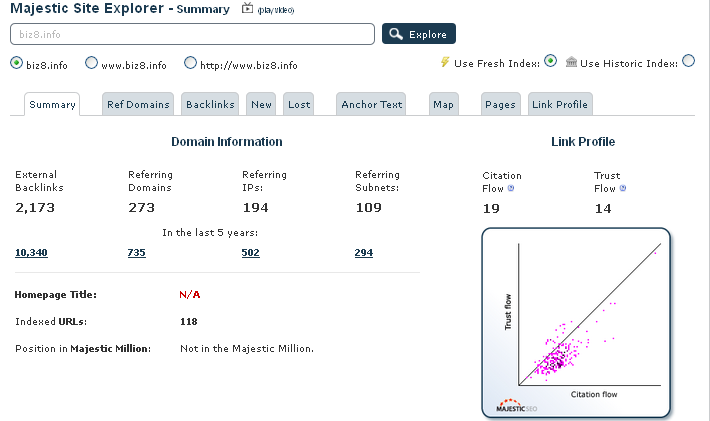
Task: Switch to the Summary tab
Action: (52, 105)
